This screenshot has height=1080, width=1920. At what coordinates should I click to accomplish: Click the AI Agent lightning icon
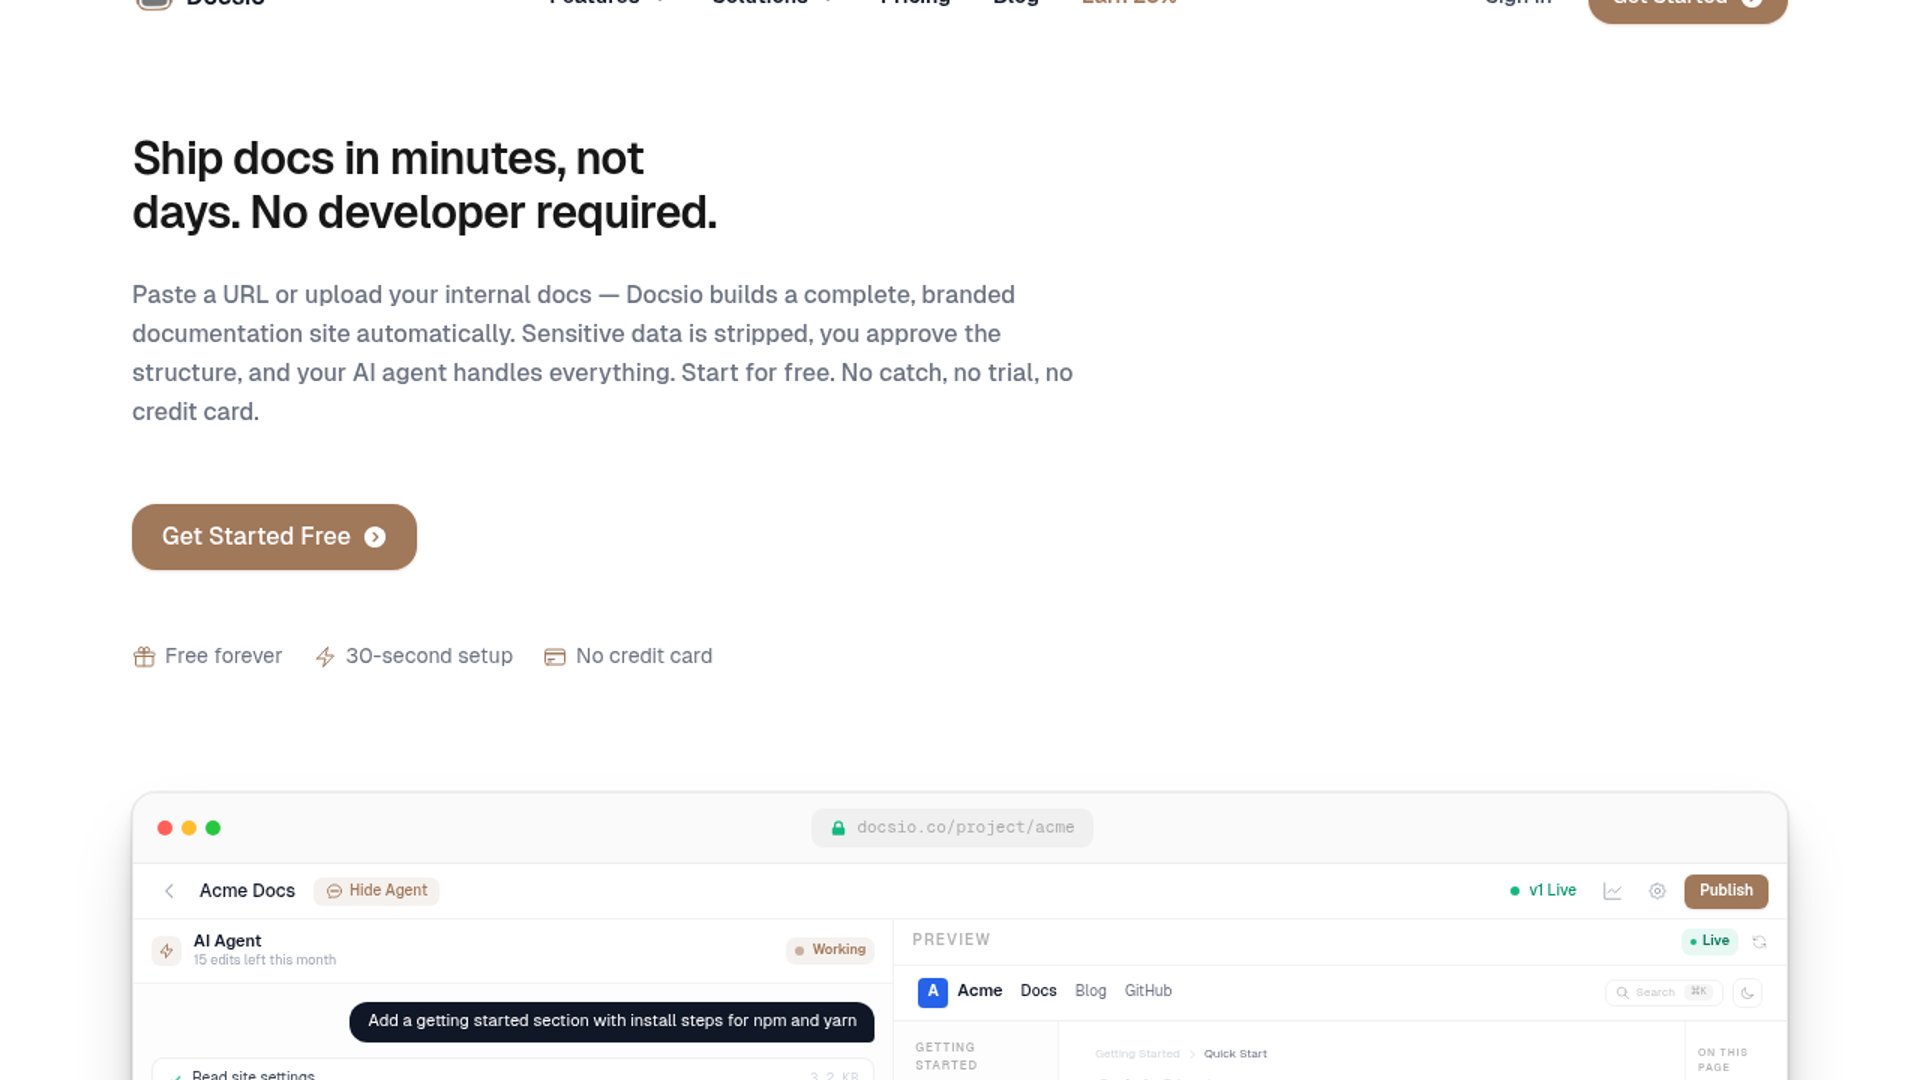pos(167,950)
